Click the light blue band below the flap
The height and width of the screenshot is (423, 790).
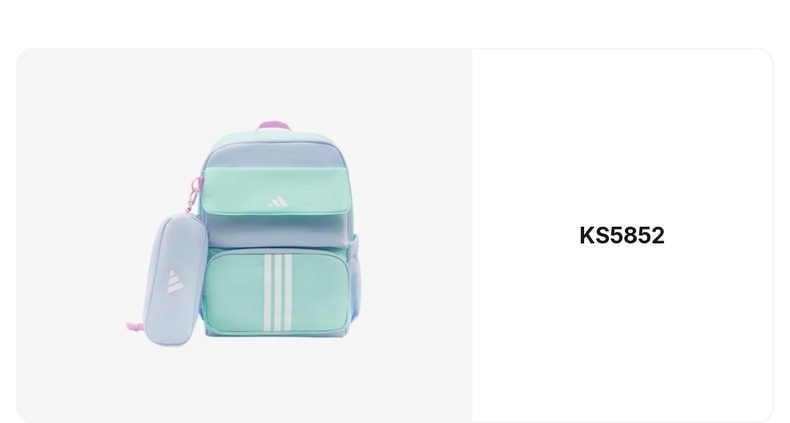click(276, 232)
